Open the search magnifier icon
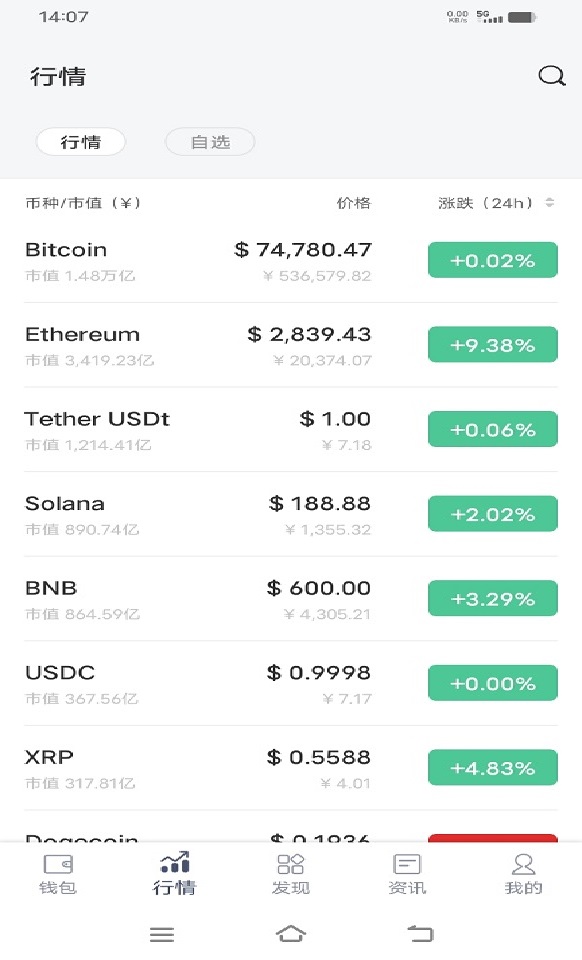The image size is (582, 960). click(x=551, y=76)
